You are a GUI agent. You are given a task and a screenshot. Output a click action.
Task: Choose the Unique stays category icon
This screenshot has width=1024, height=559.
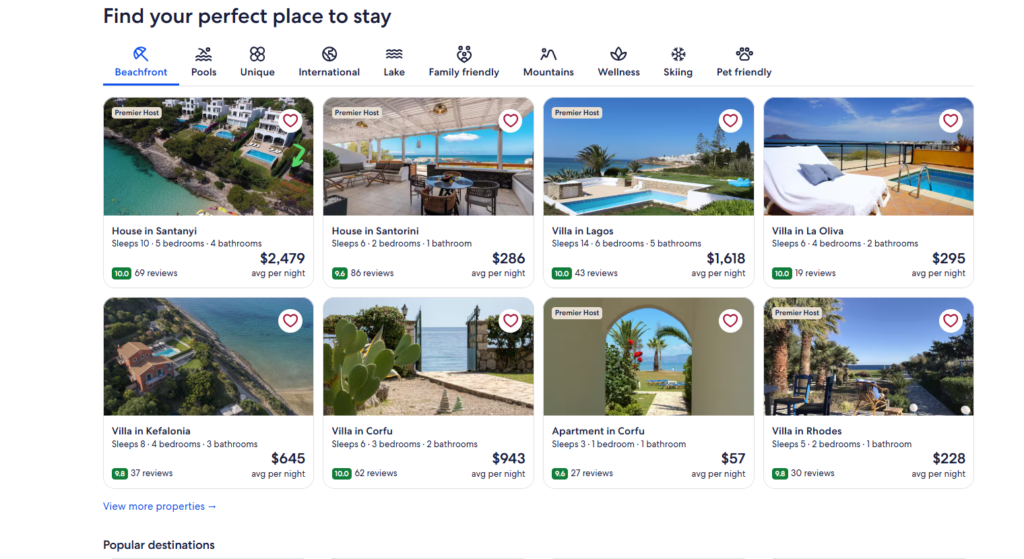point(257,55)
